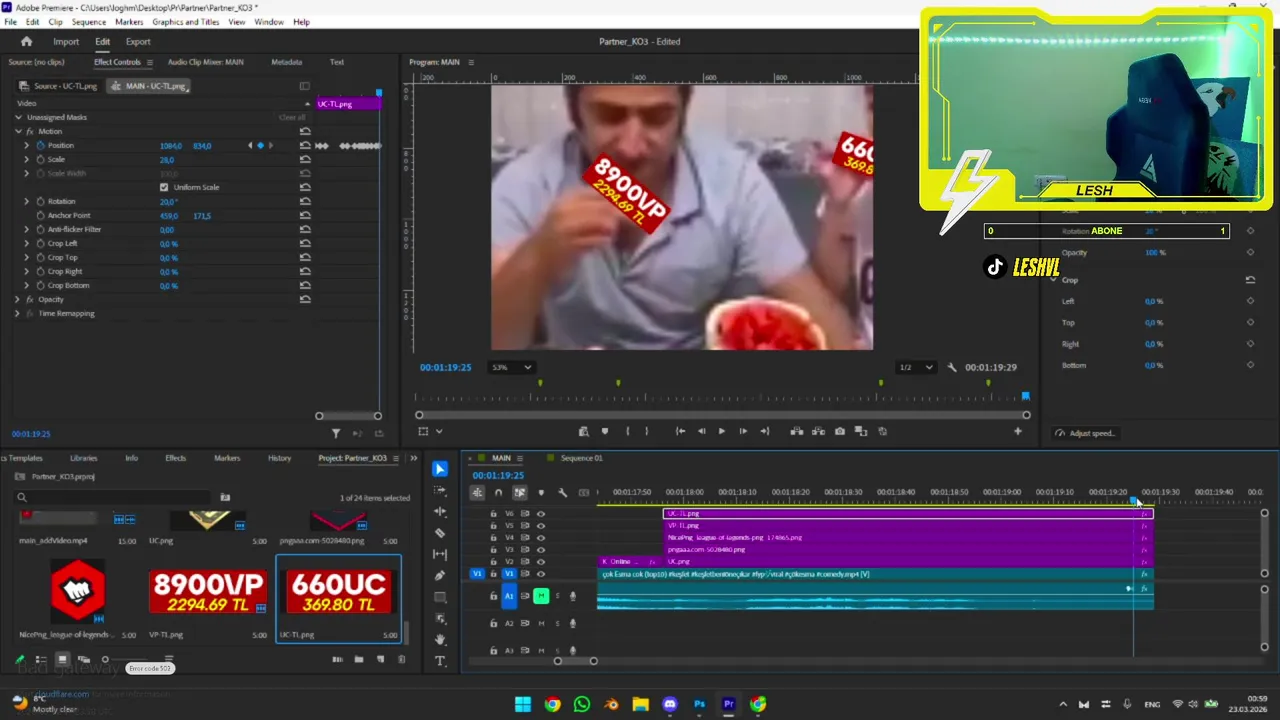The height and width of the screenshot is (720, 1280).
Task: Toggle the Position animation stopwatch
Action: tap(40, 145)
